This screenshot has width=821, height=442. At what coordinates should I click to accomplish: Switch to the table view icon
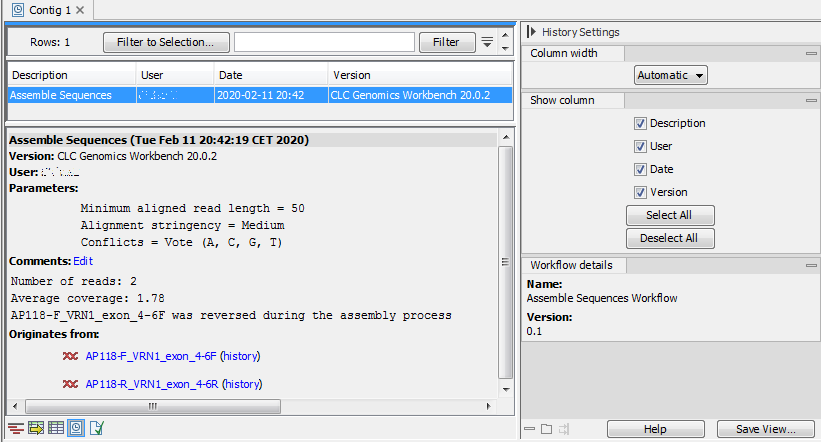point(56,429)
